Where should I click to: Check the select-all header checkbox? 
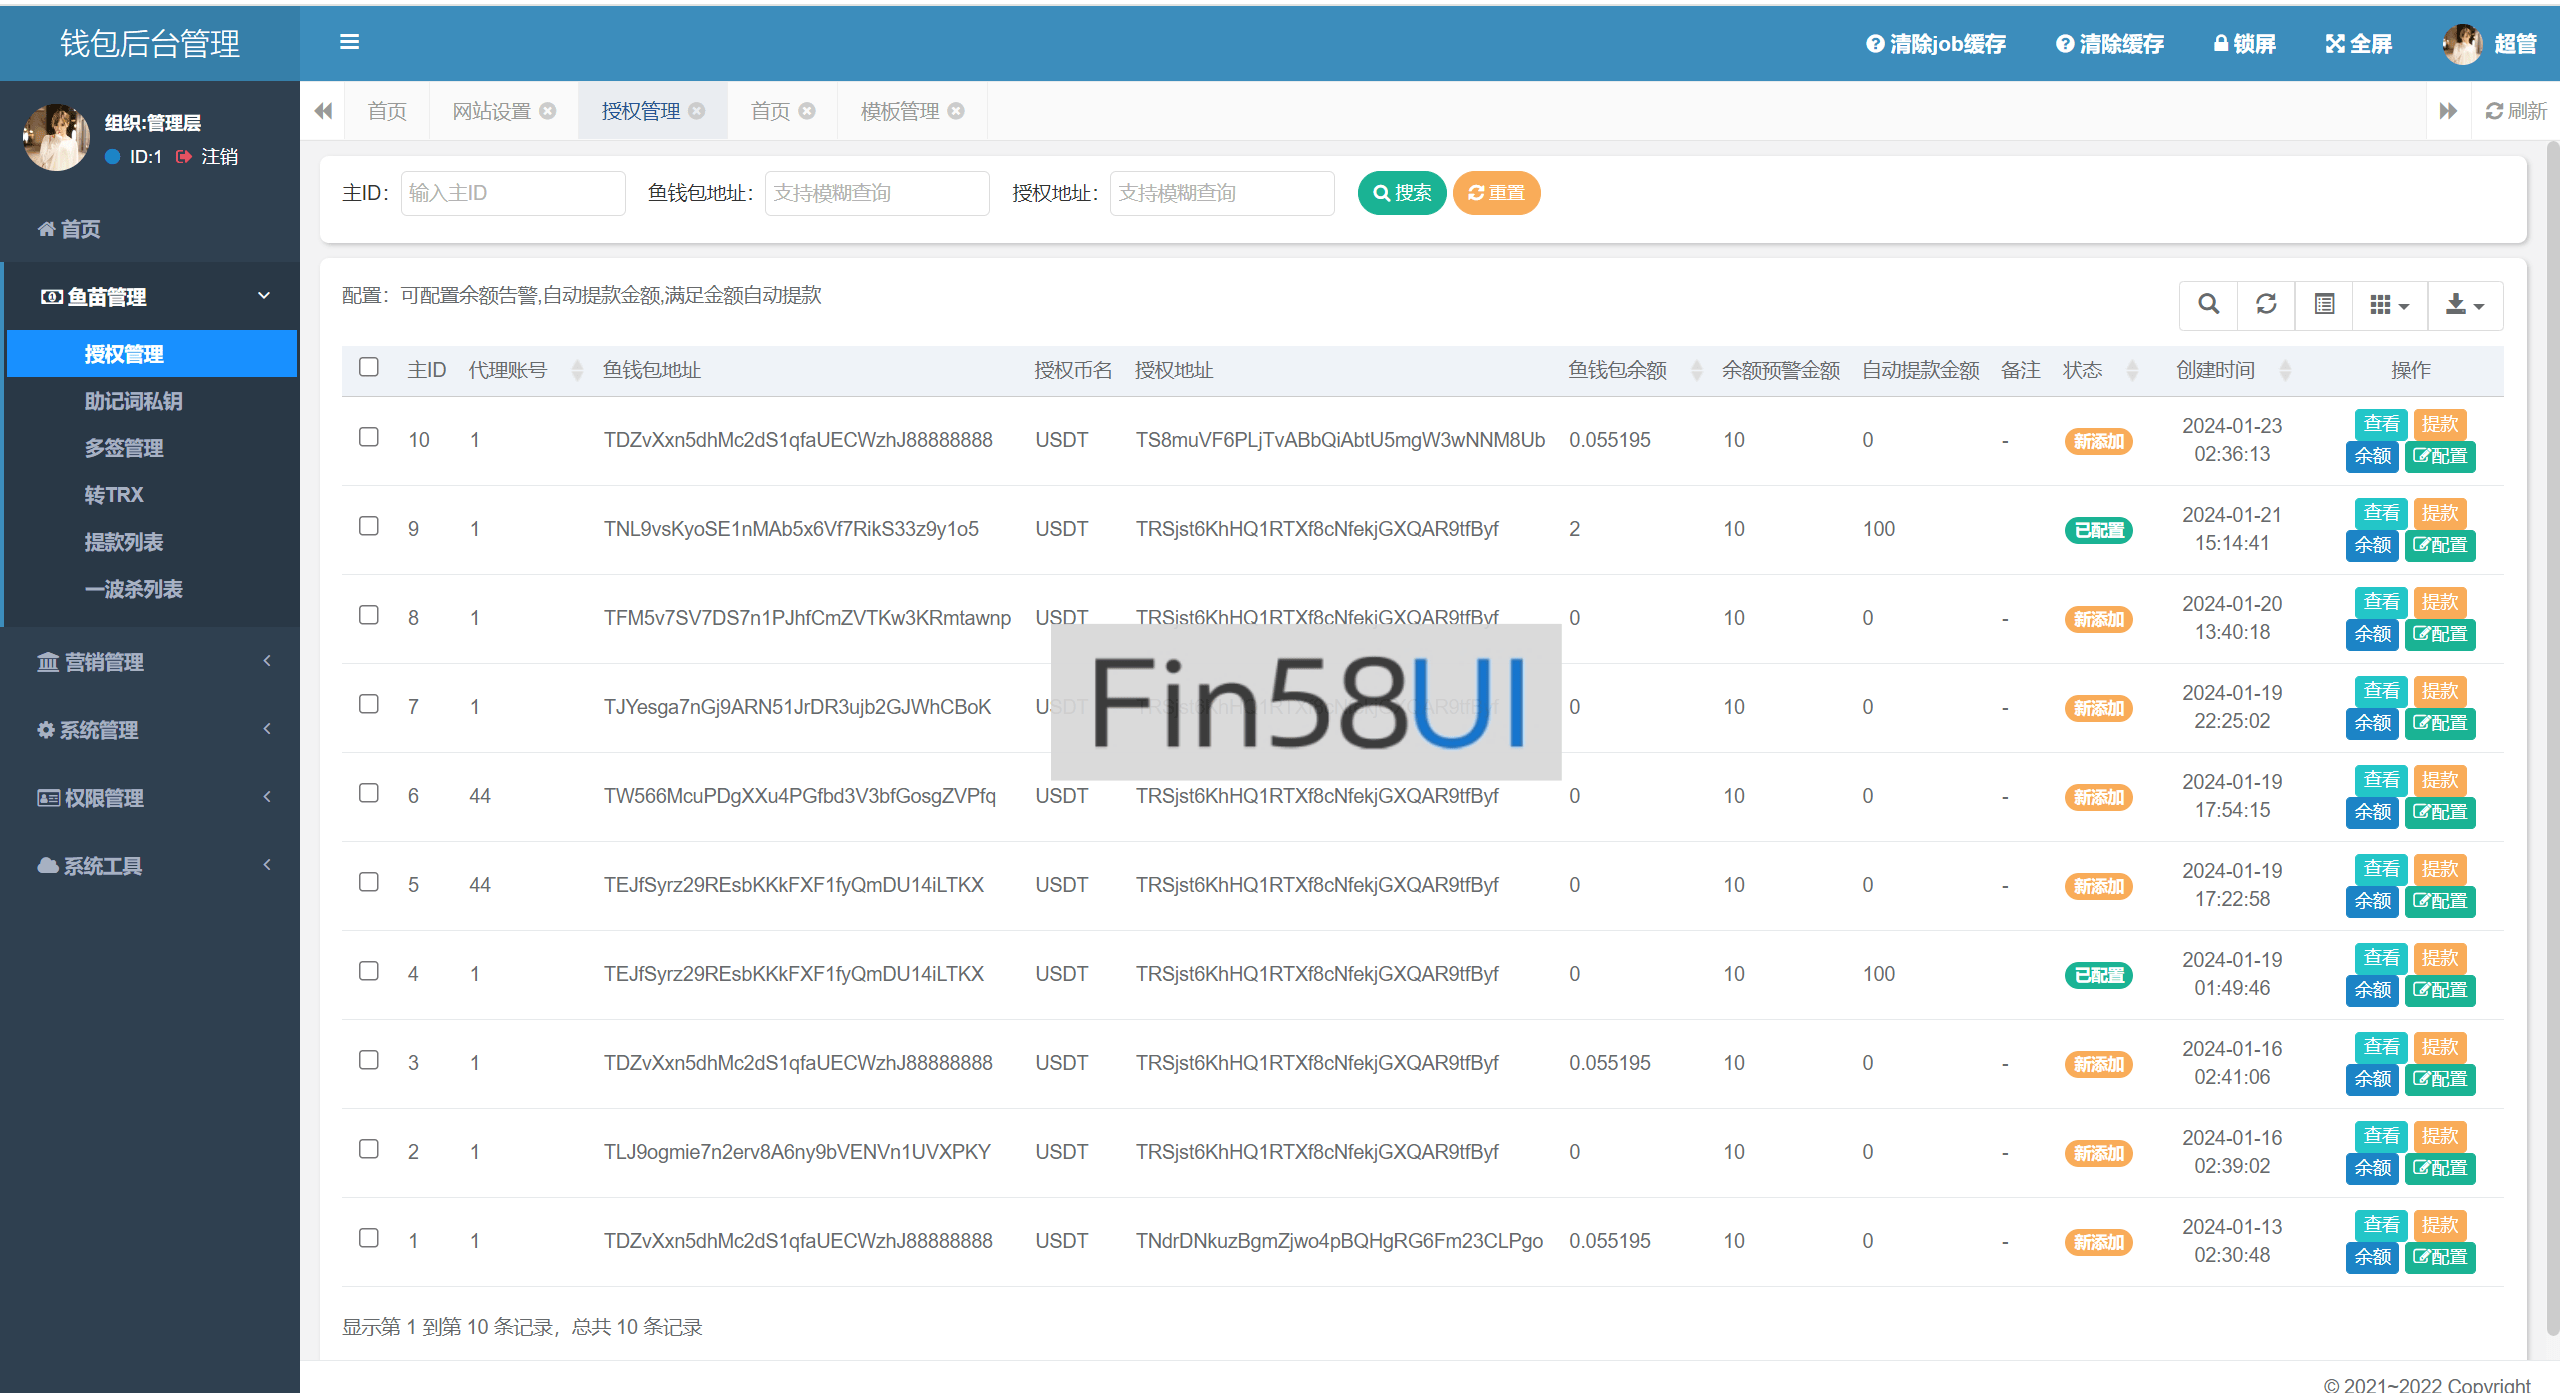369,367
